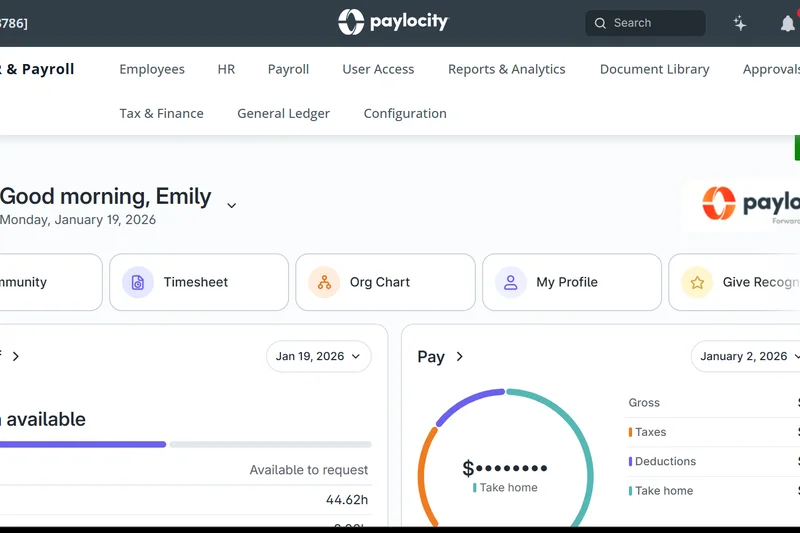This screenshot has height=533, width=800.
Task: Open the Configuration menu
Action: [405, 113]
